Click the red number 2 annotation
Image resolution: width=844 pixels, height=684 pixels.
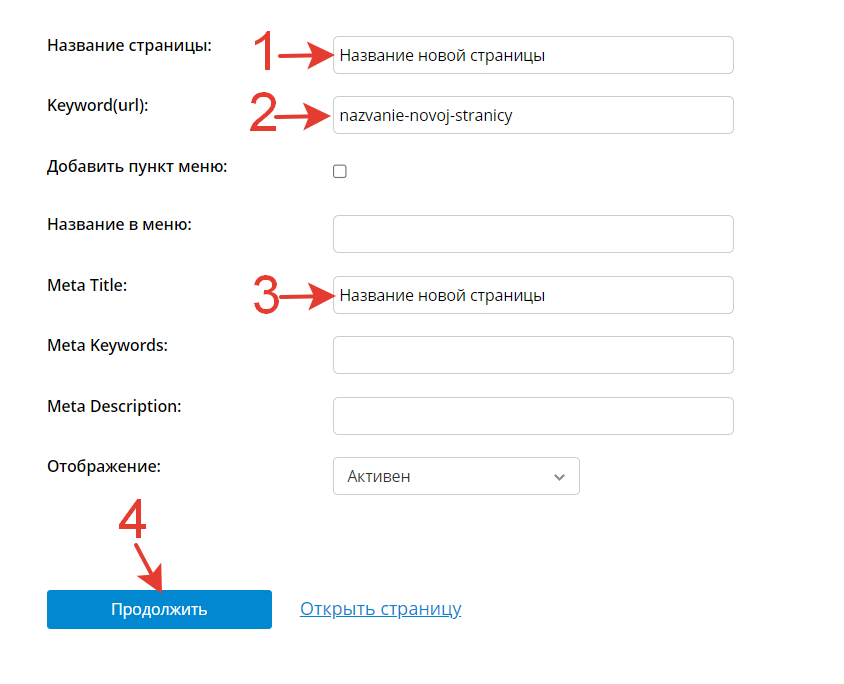tap(262, 113)
